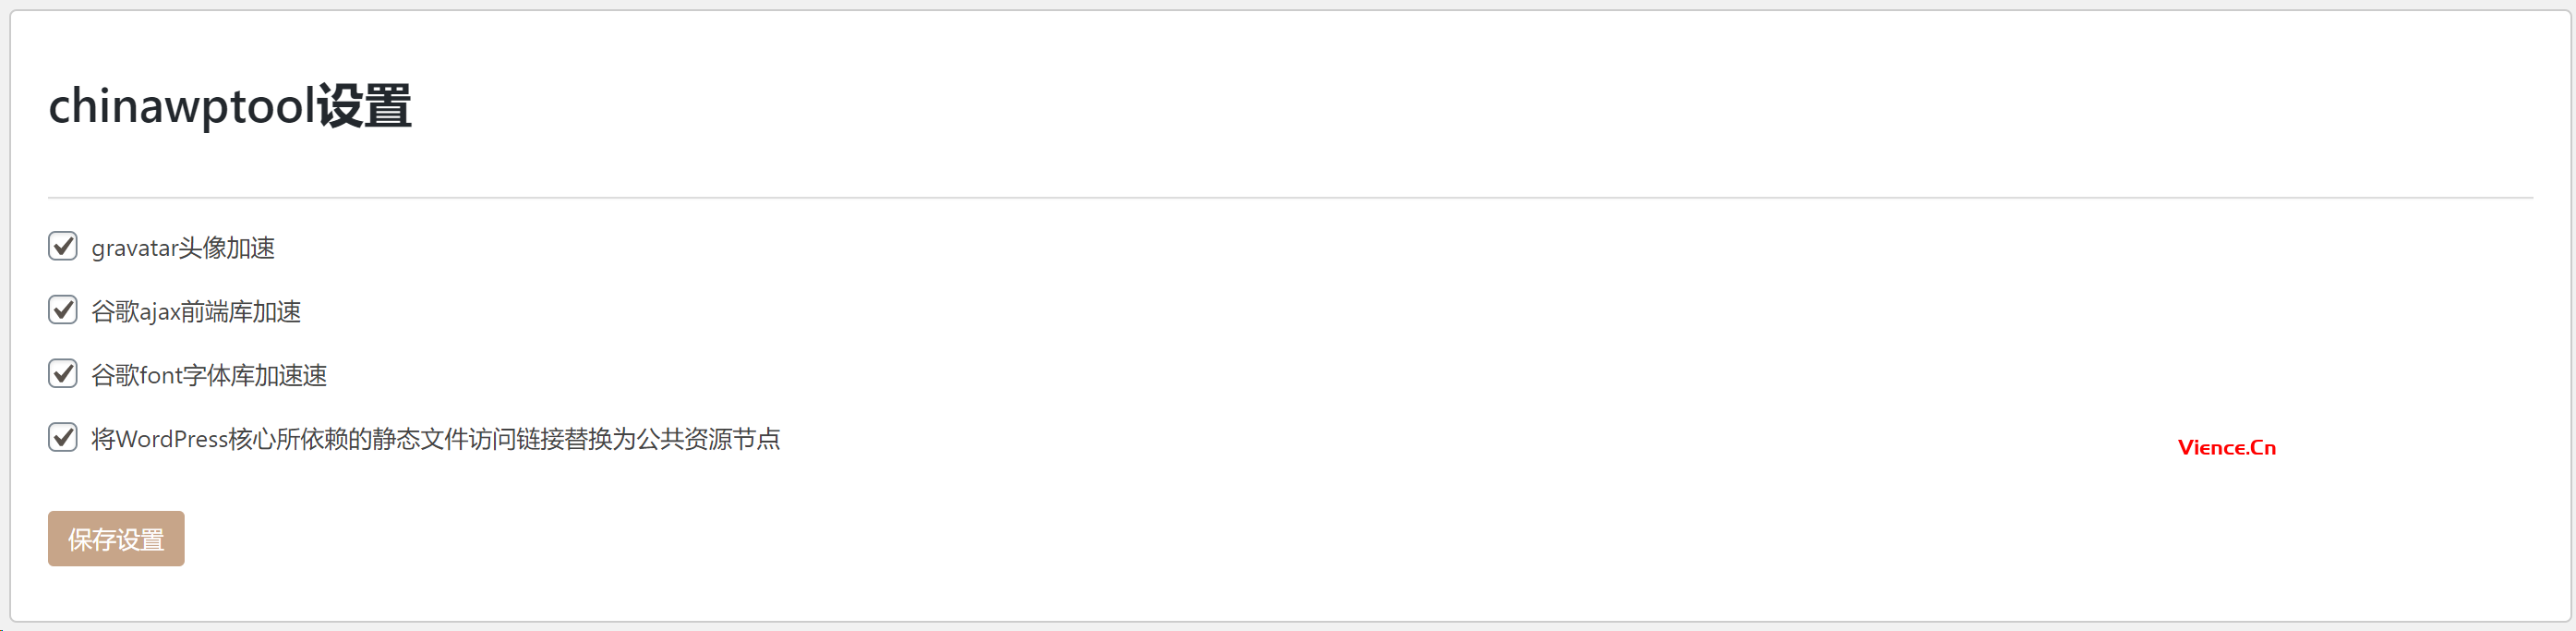Screen dimensions: 2576x631
Task: Click the chinawptool heading word
Action: (182, 106)
